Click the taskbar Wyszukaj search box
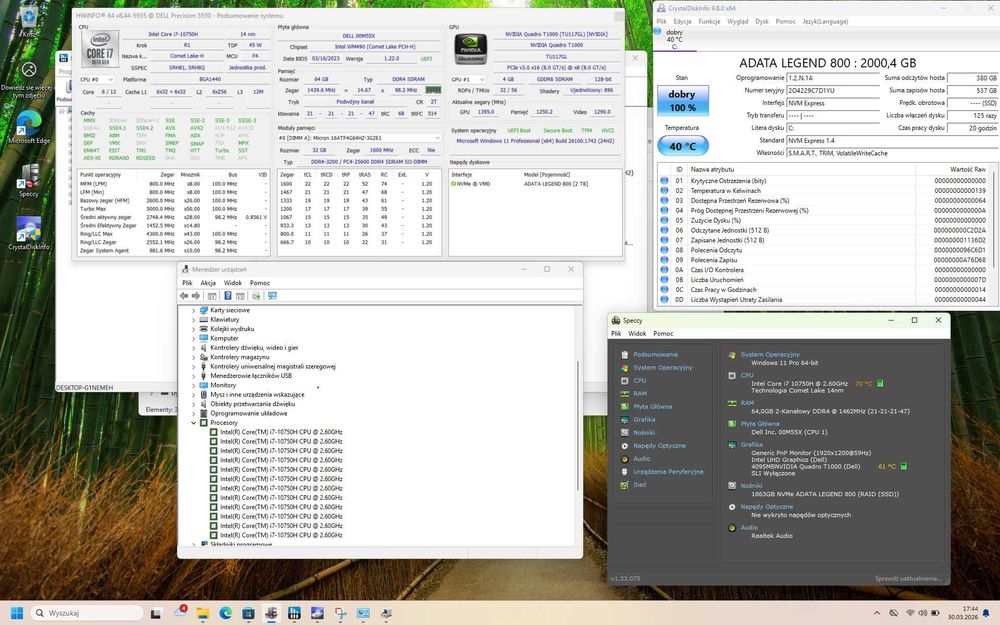 87,613
